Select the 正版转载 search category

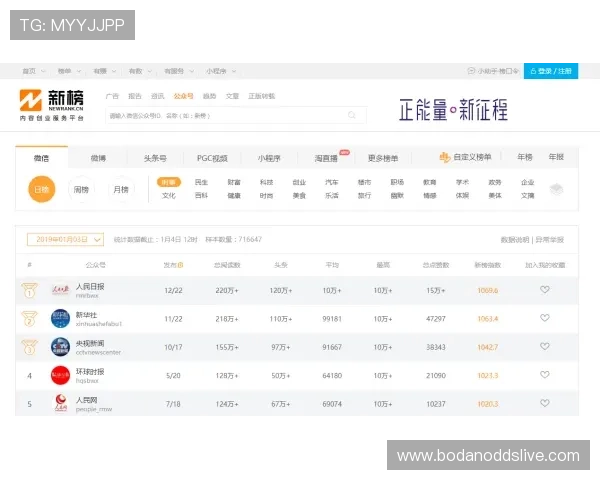[261, 96]
